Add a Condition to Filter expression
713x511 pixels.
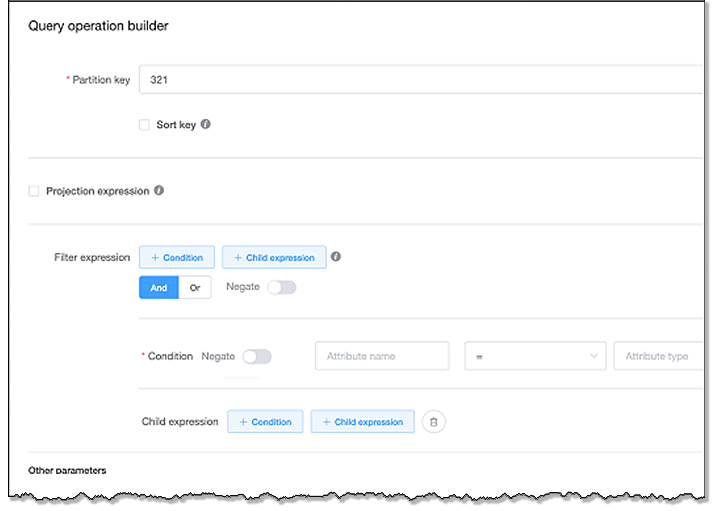point(177,258)
